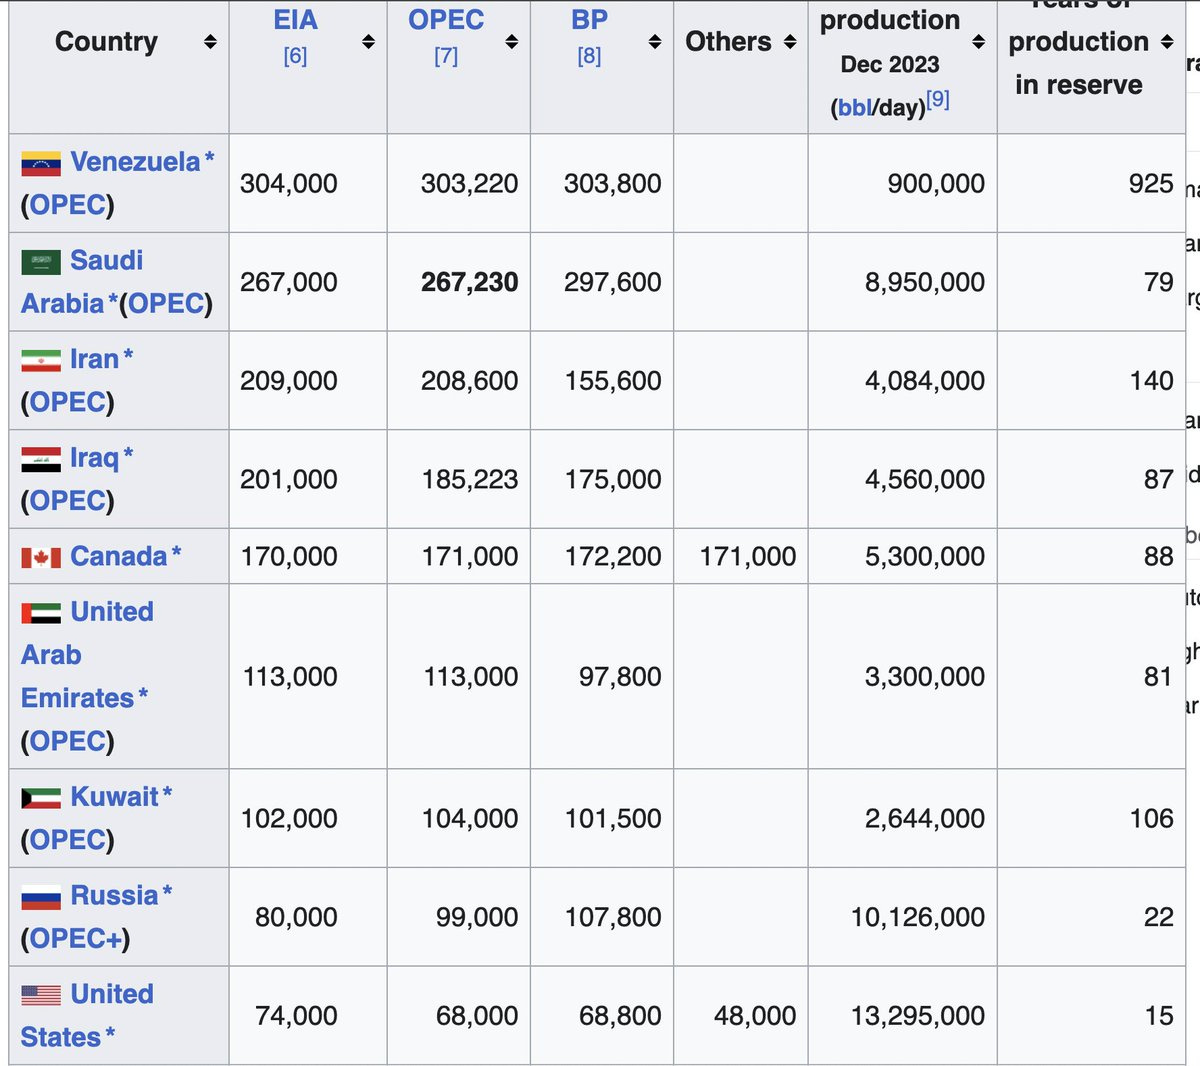
Task: Open the United States country link
Action: point(87,1016)
